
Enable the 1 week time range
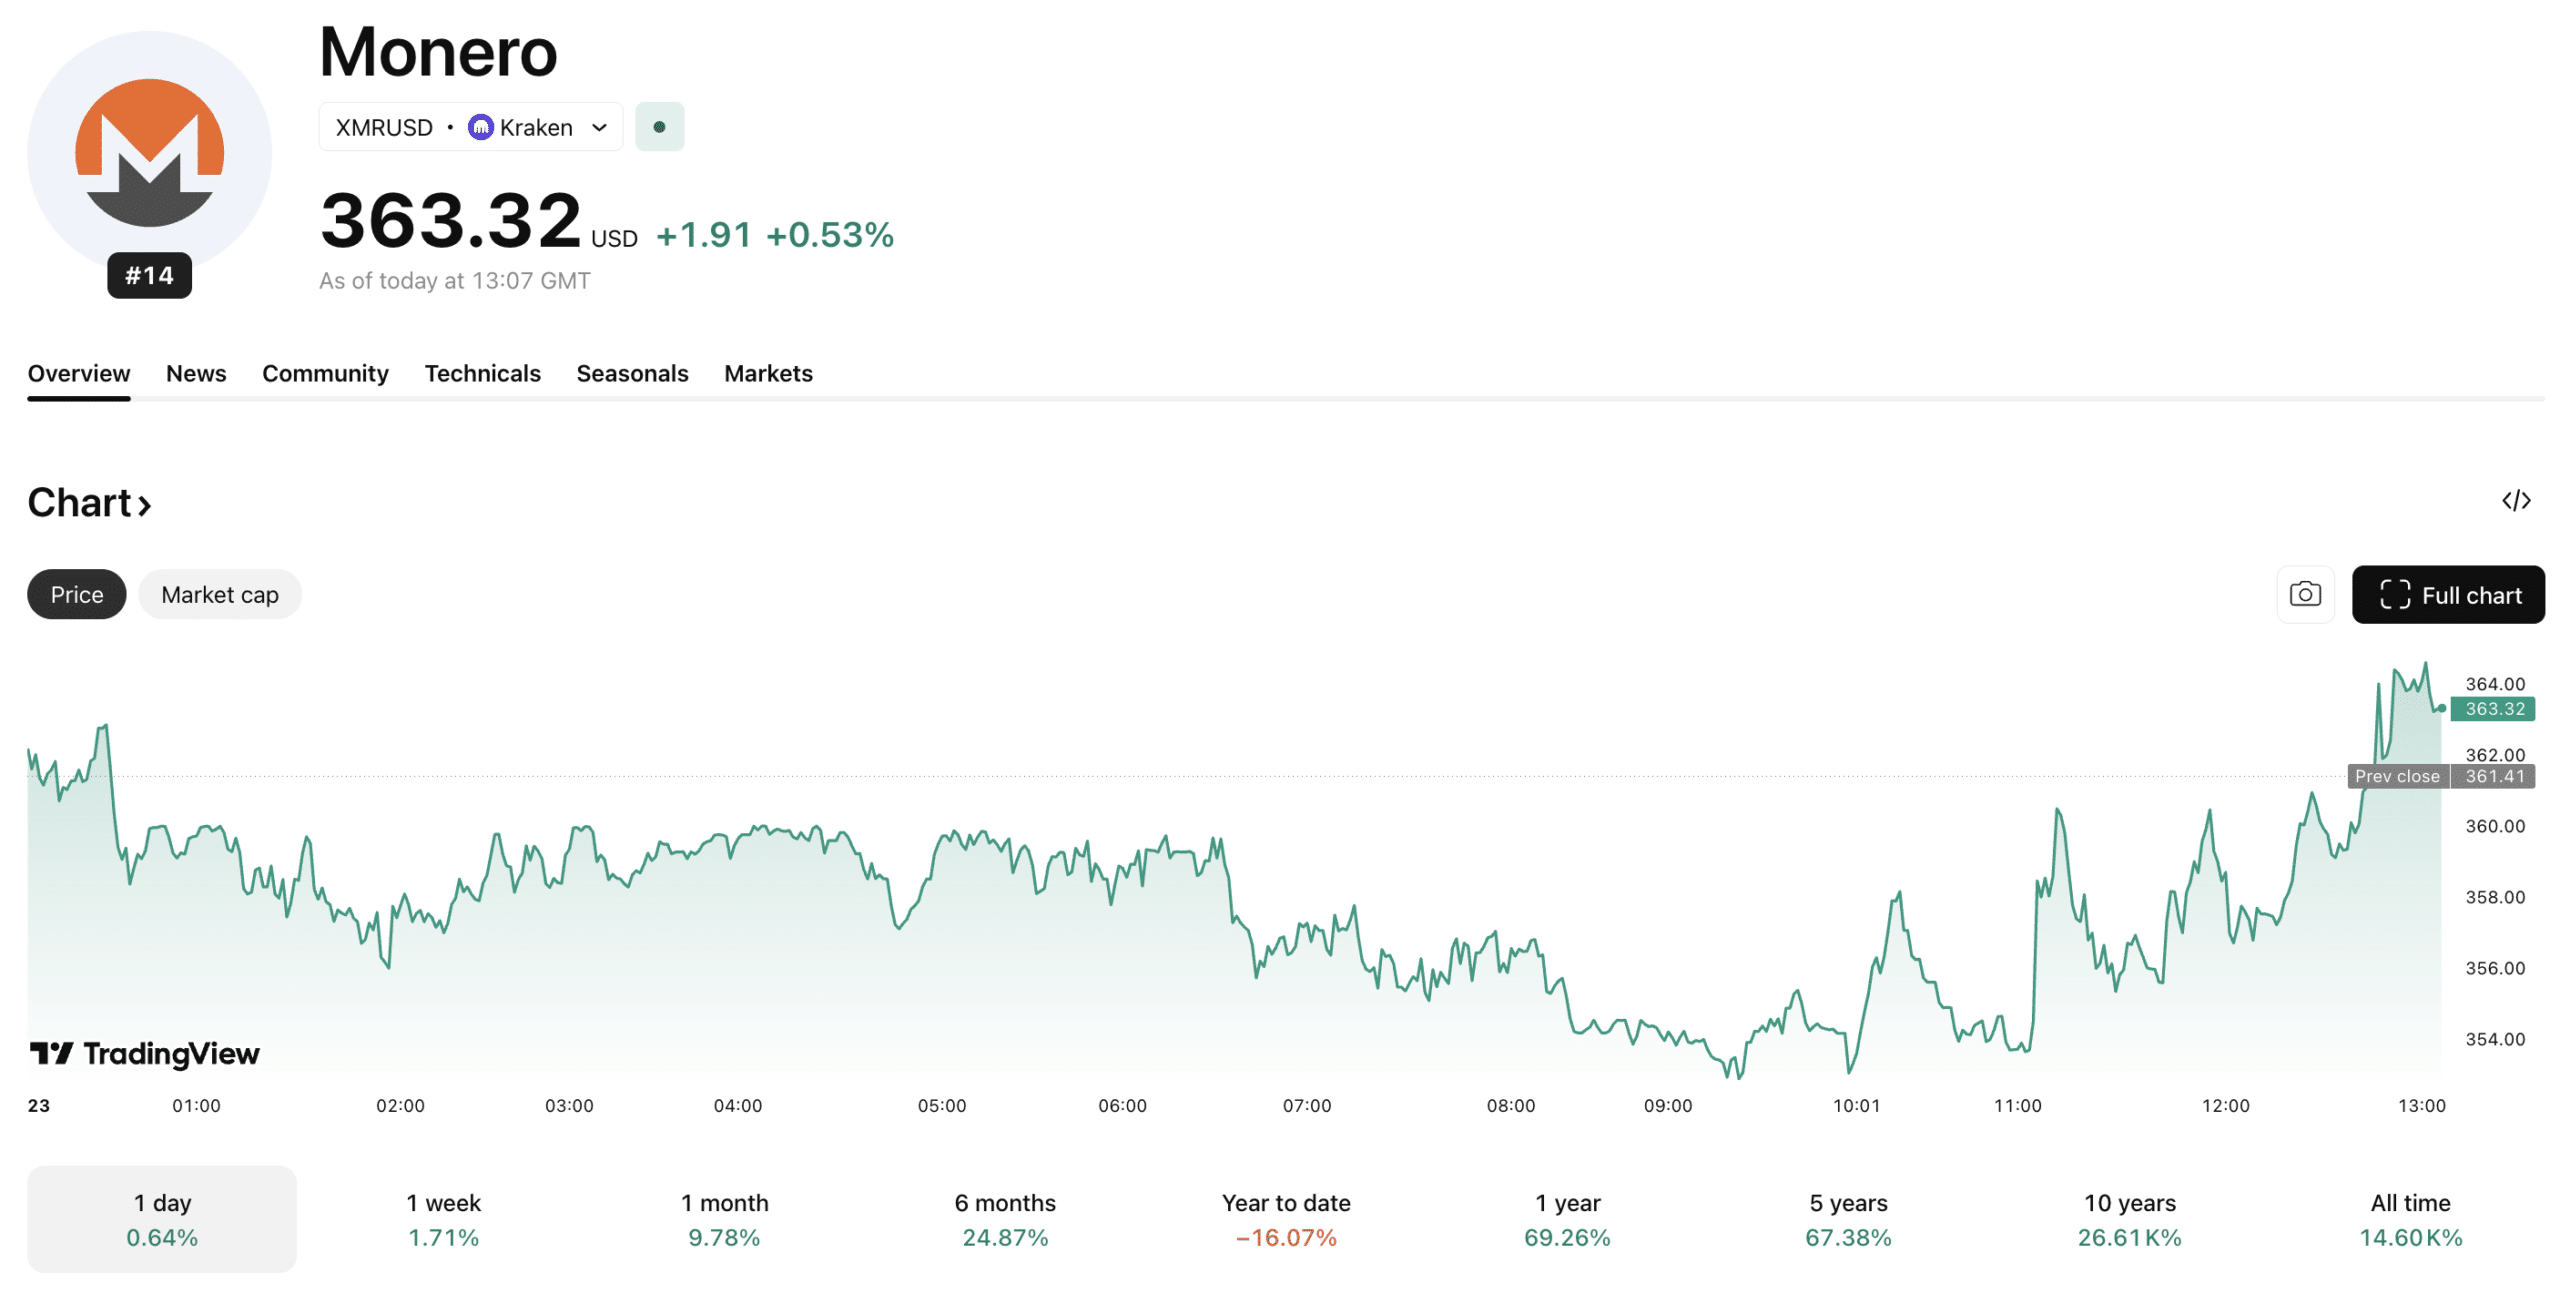[x=442, y=1218]
